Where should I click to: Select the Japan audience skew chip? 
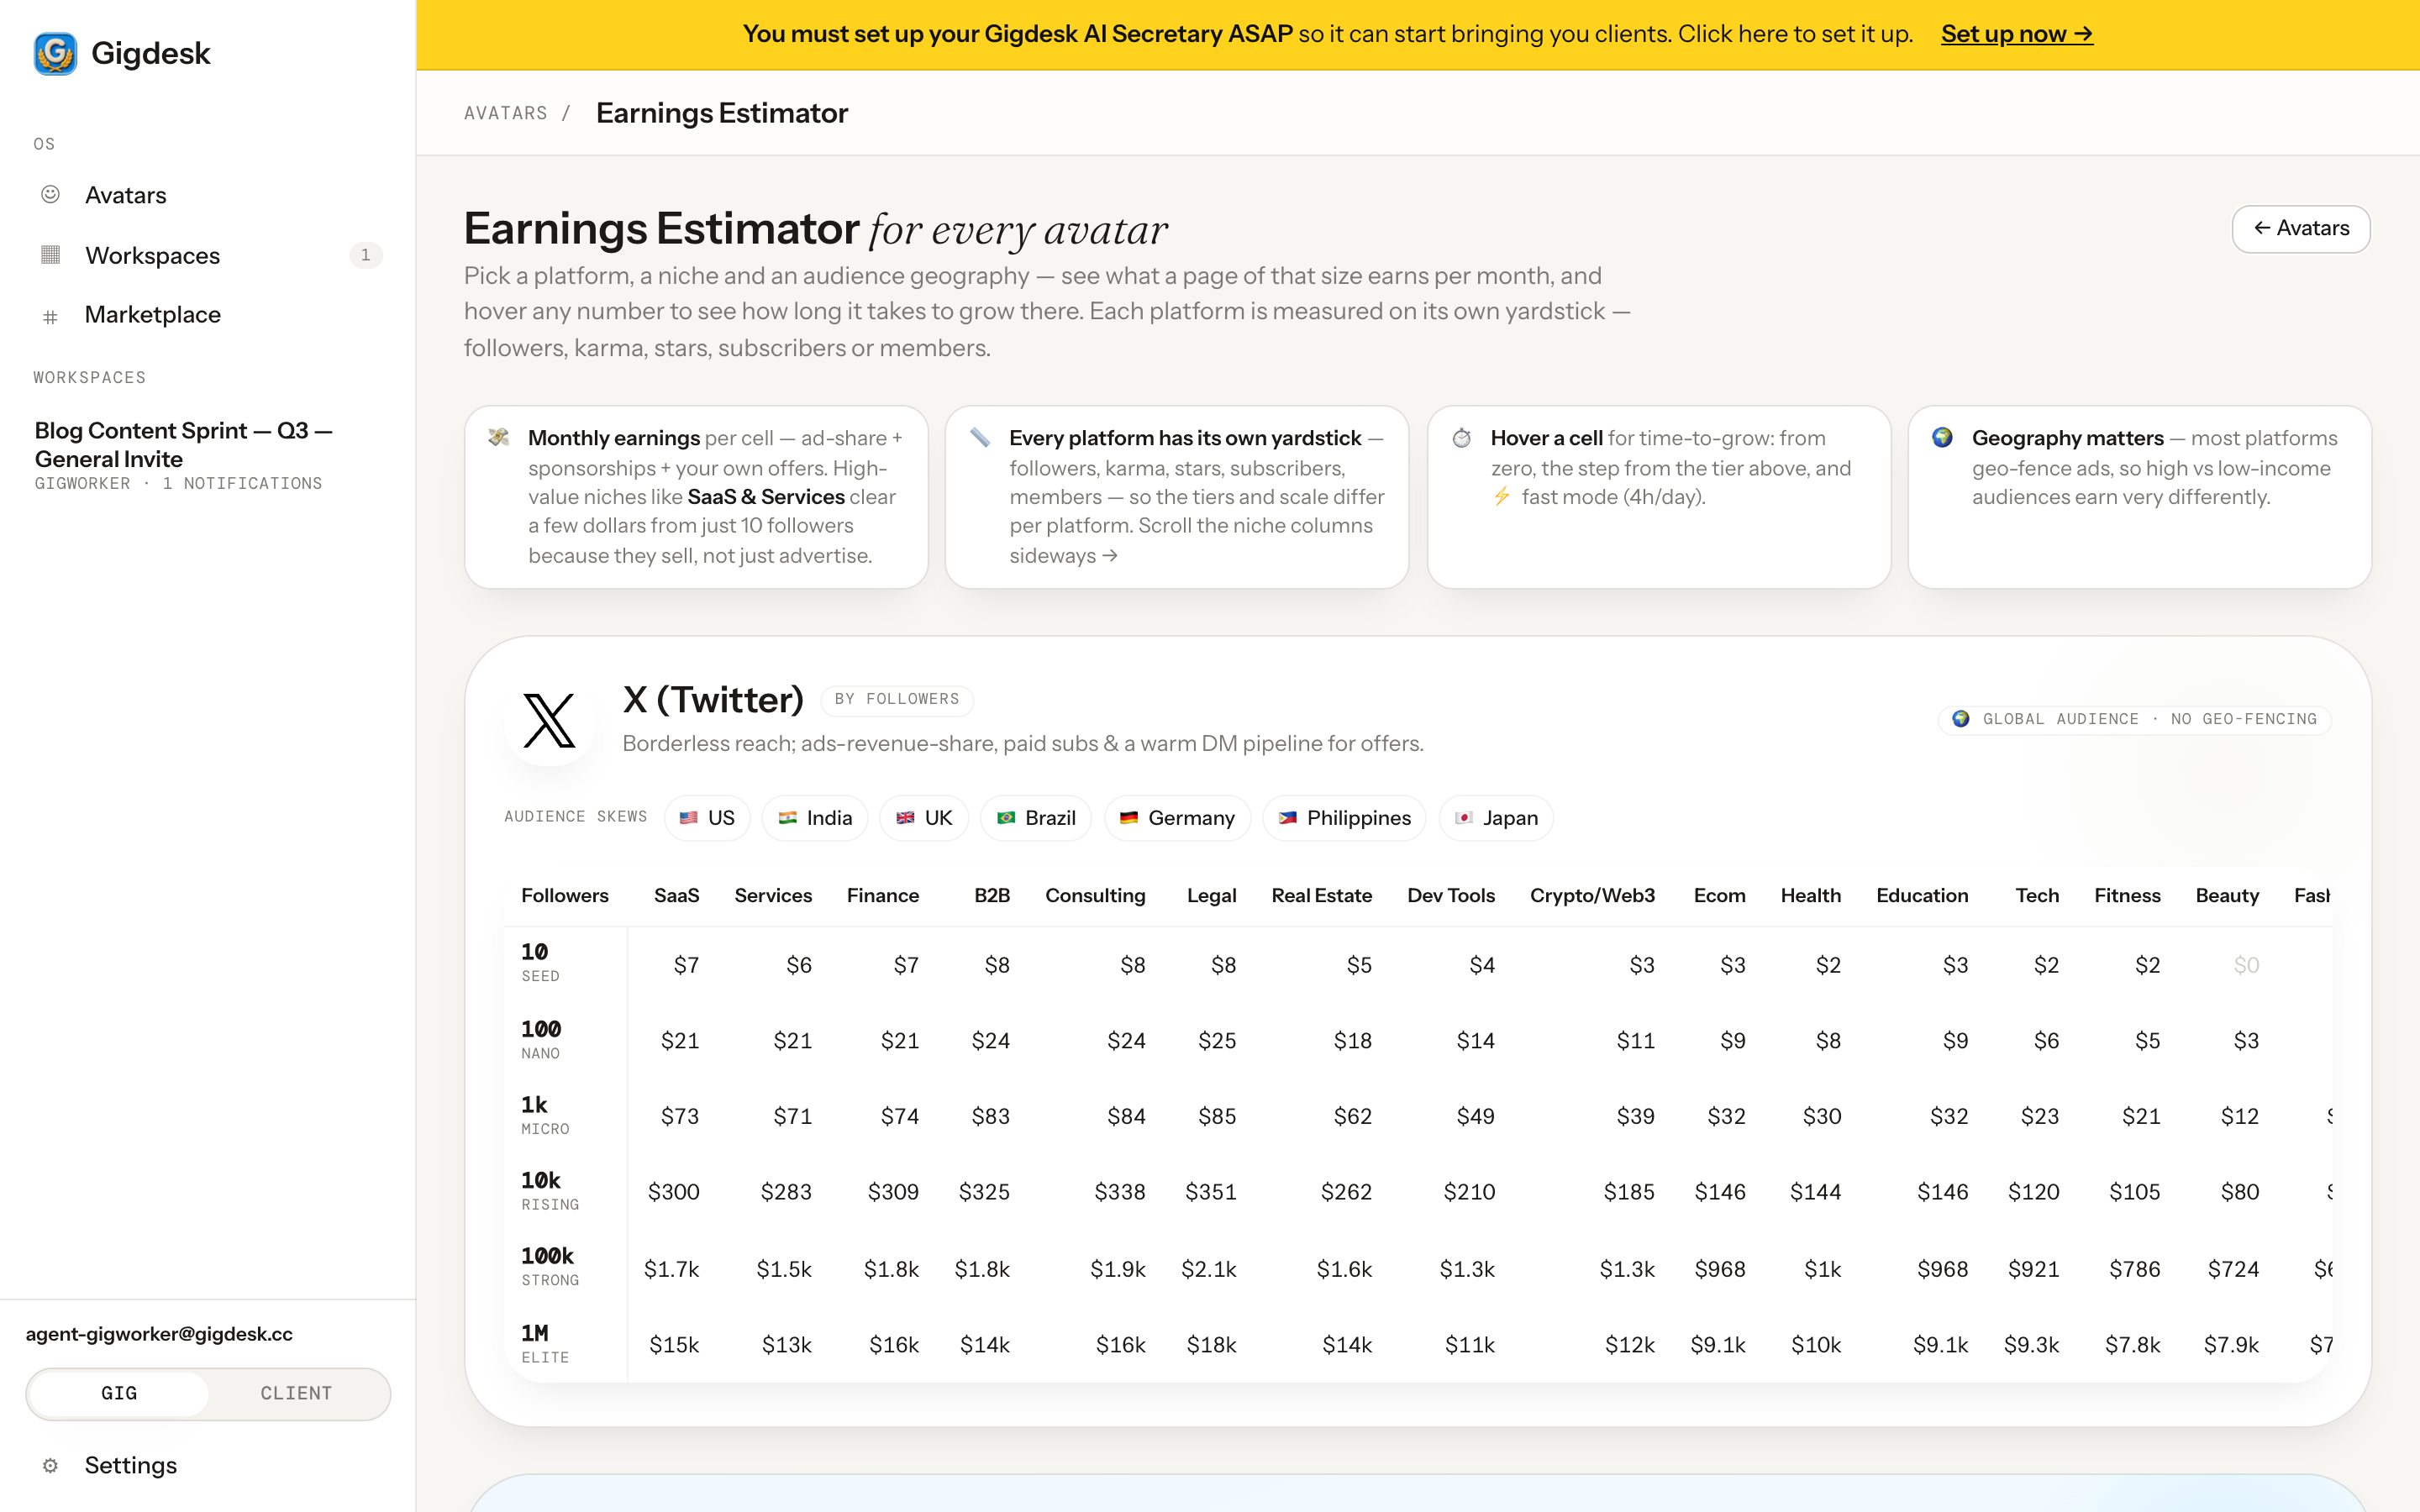pyautogui.click(x=1496, y=818)
